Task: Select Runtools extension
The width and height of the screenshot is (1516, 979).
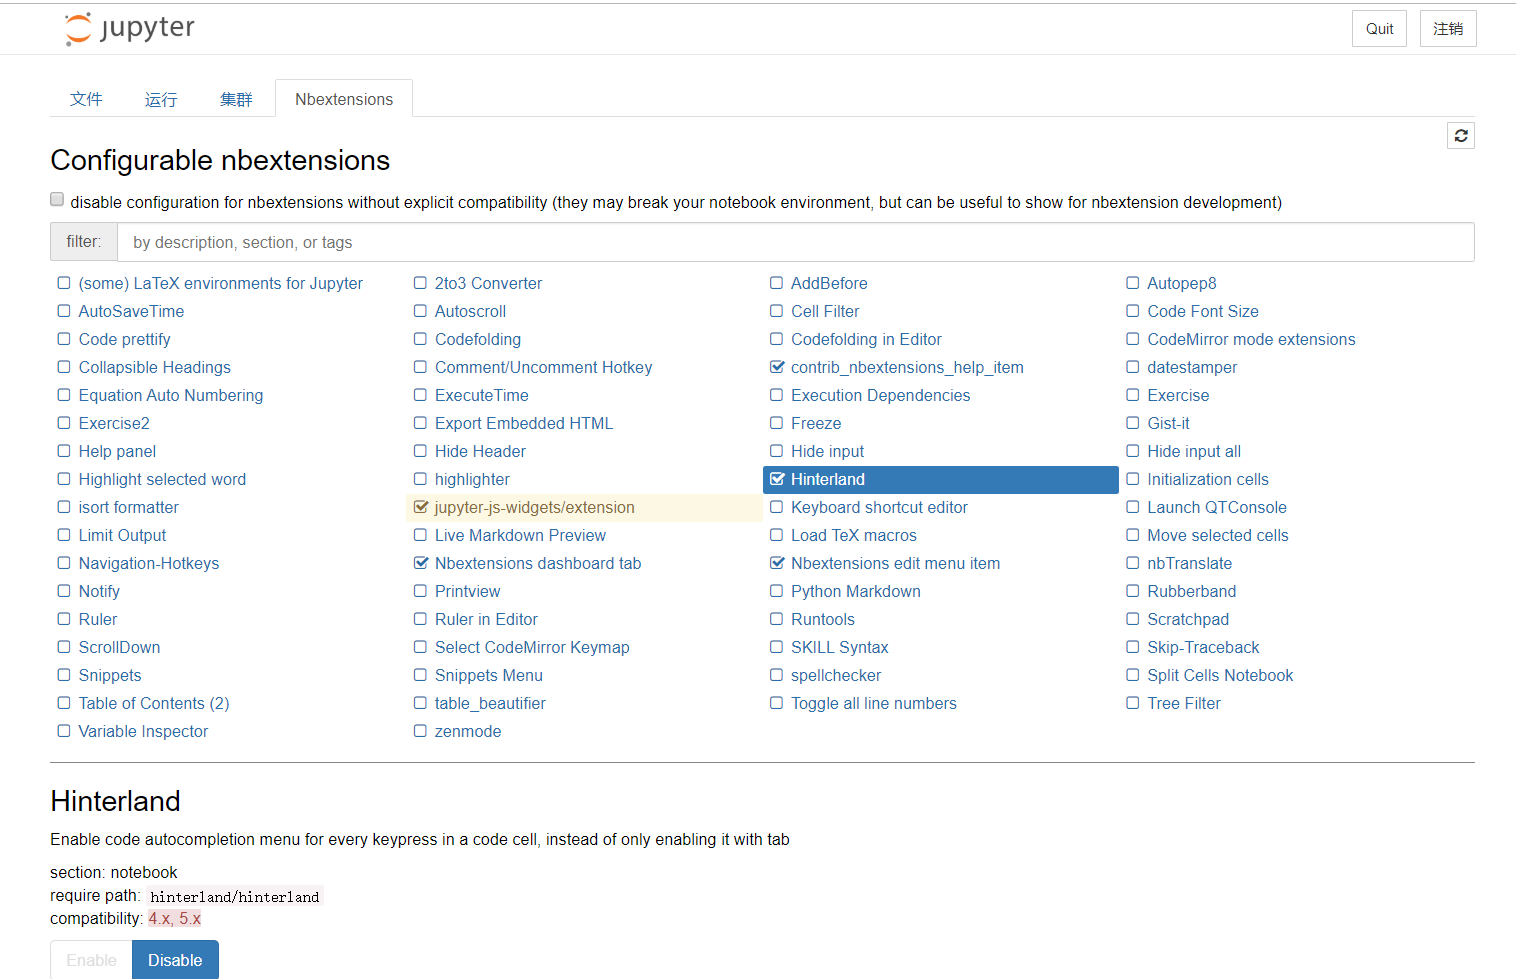Action: coord(822,620)
